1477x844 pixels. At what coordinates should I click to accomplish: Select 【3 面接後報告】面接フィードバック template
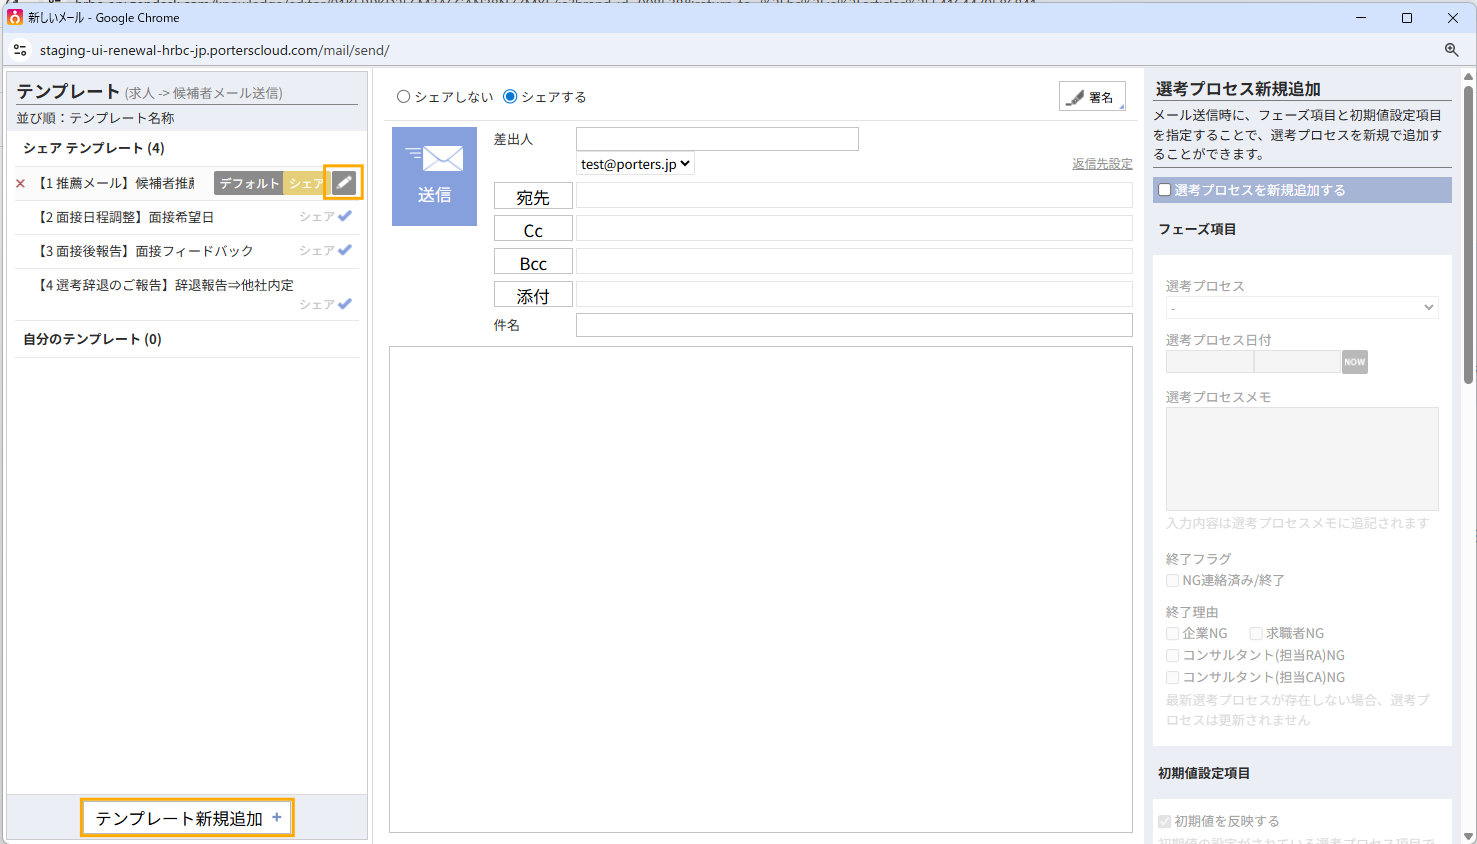tap(145, 251)
